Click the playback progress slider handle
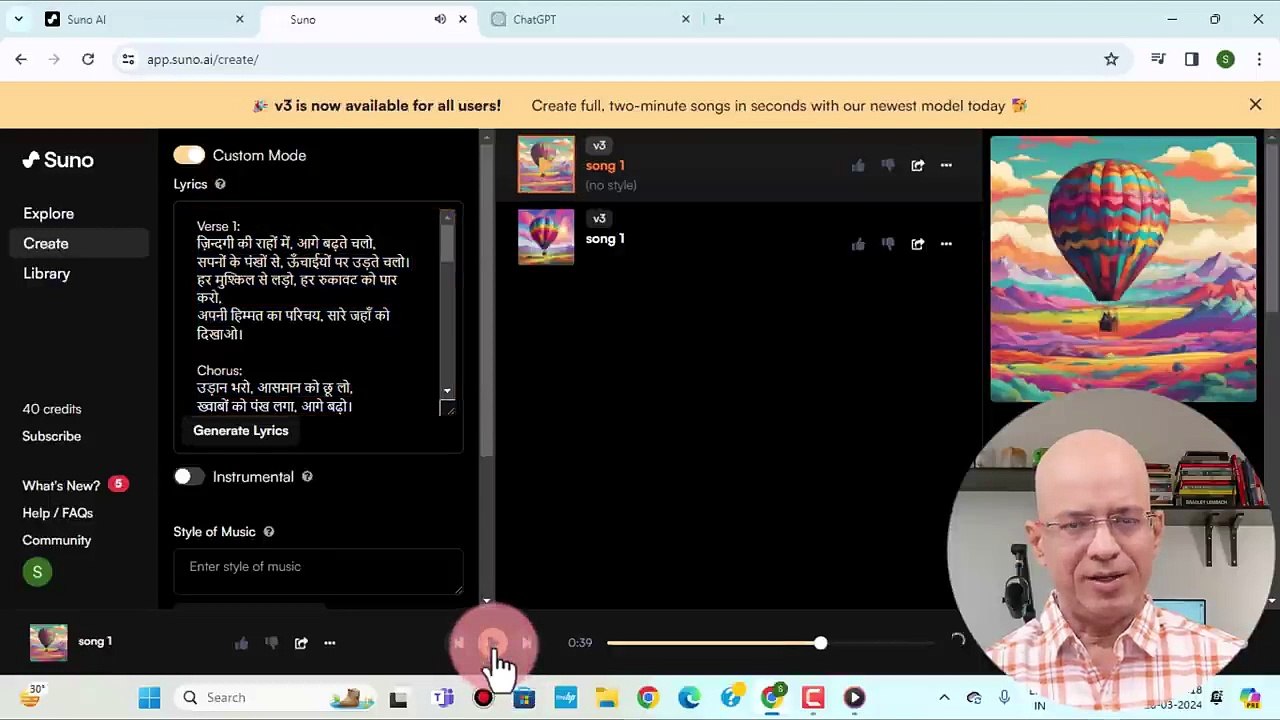Viewport: 1280px width, 720px height. tap(820, 643)
